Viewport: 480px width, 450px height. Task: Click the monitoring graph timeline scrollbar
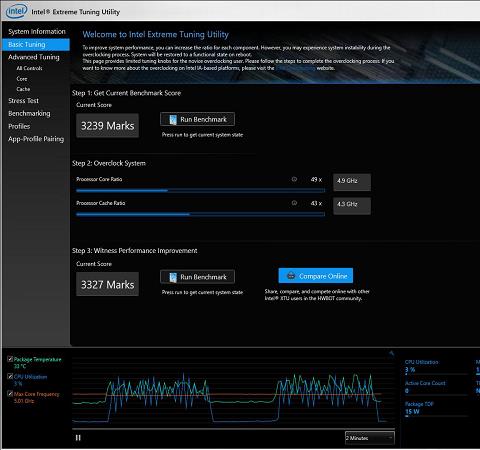[x=233, y=428]
